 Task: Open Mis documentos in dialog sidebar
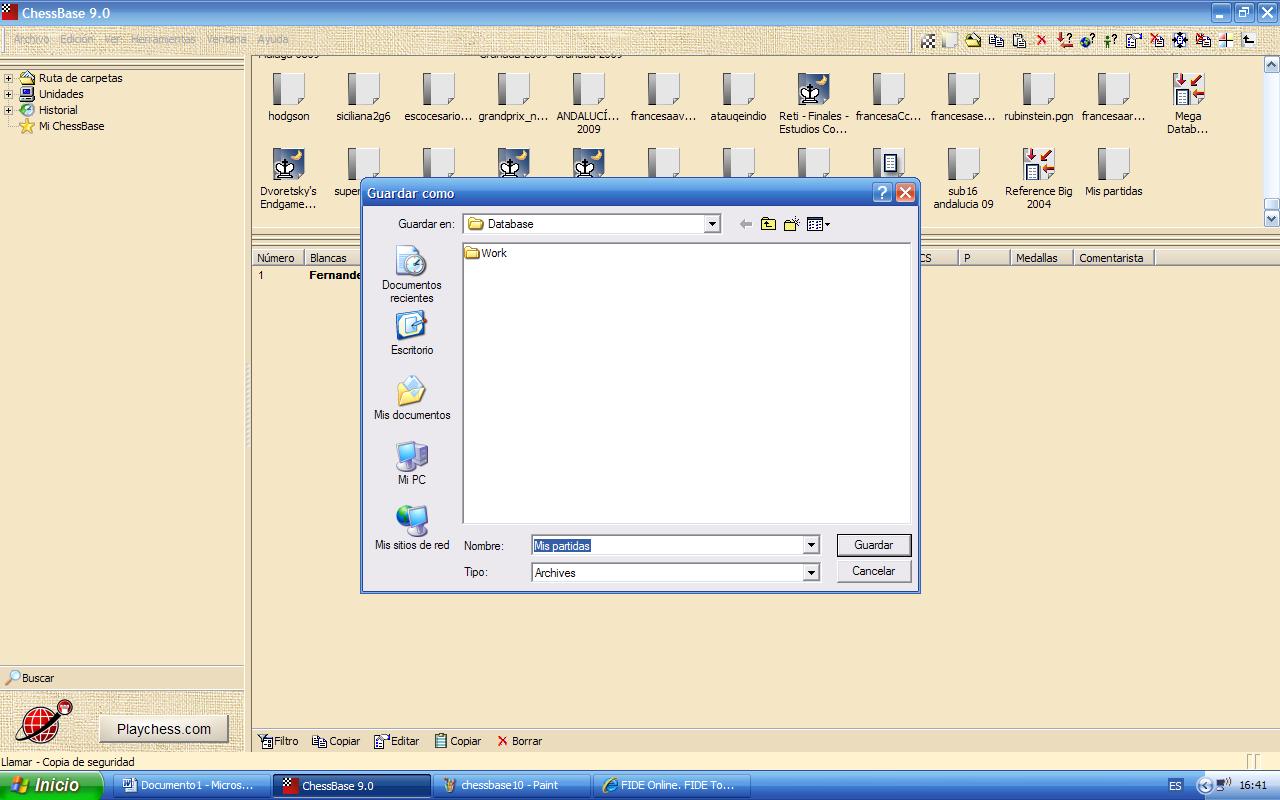point(412,398)
